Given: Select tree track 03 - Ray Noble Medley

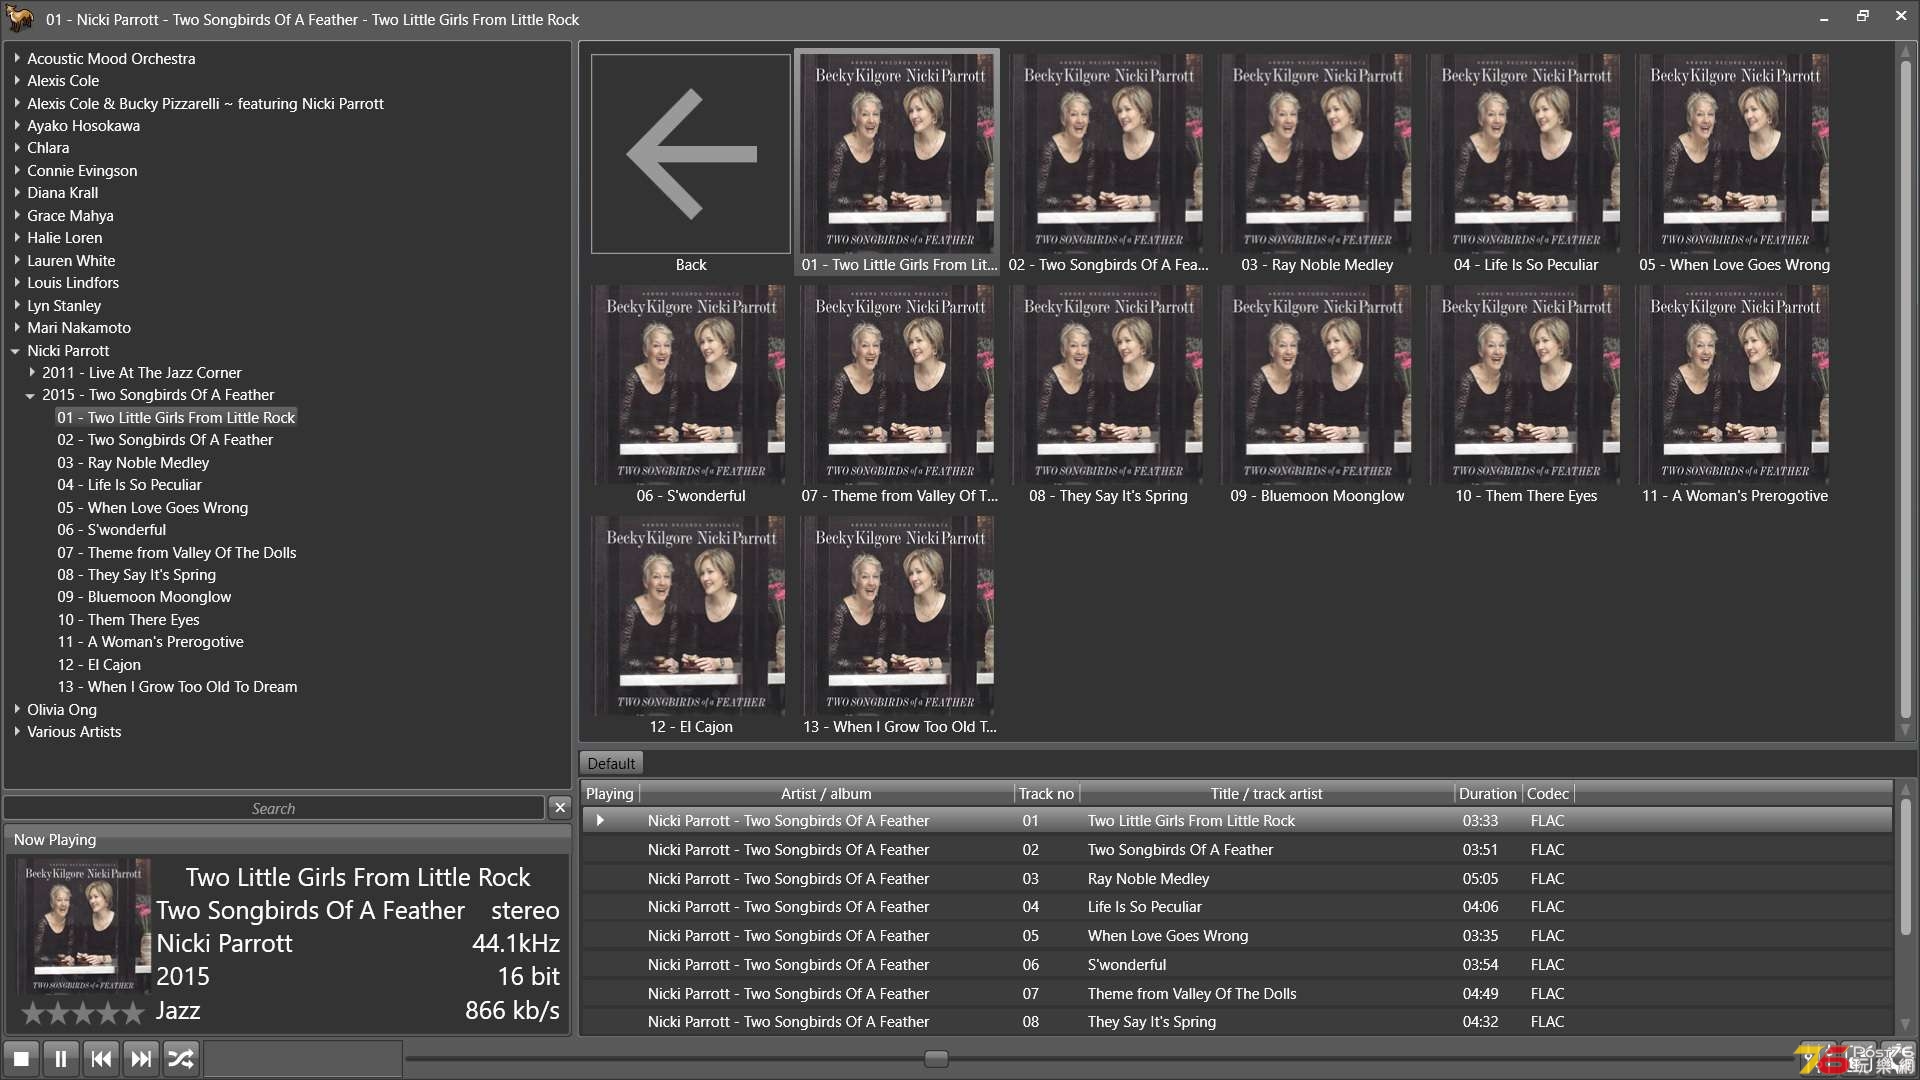Looking at the screenshot, I should click(x=133, y=463).
